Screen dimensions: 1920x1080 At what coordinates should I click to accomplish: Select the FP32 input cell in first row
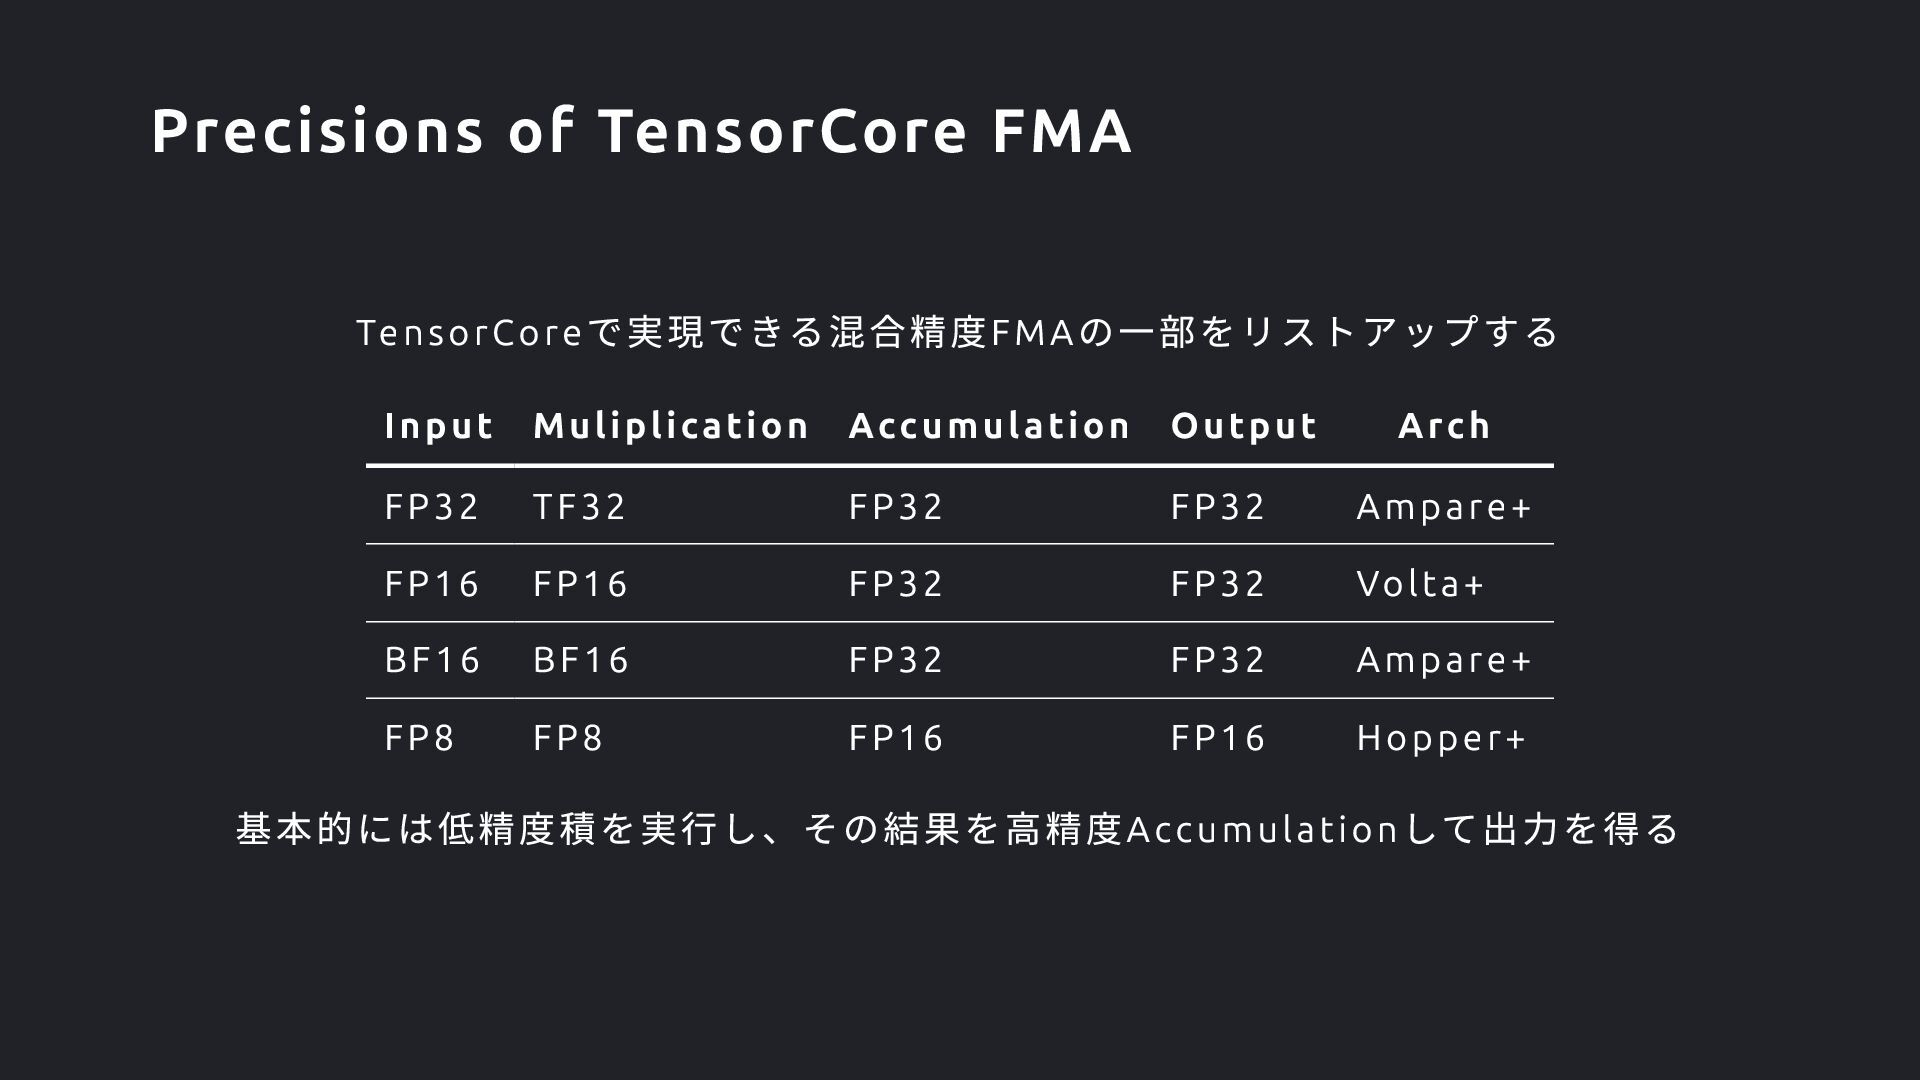[432, 507]
